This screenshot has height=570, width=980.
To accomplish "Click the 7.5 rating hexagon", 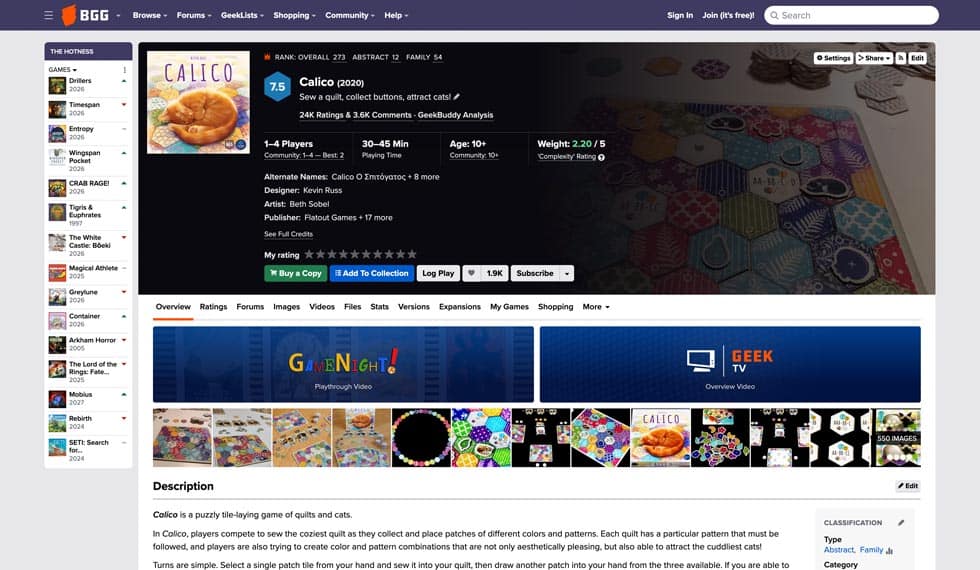I will coord(278,87).
